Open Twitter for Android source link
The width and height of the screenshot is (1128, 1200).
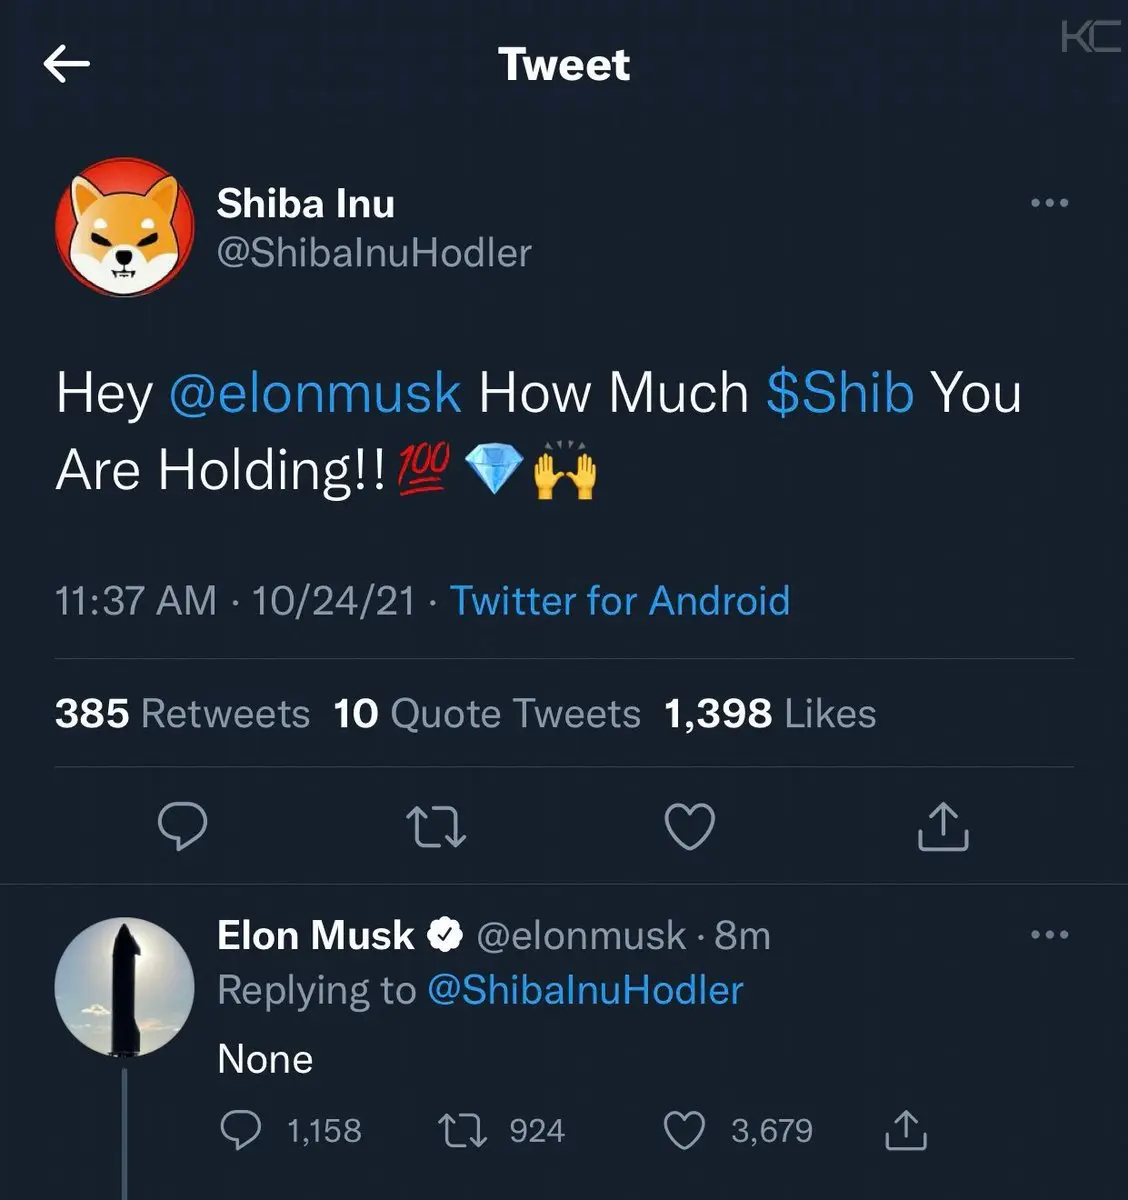619,601
